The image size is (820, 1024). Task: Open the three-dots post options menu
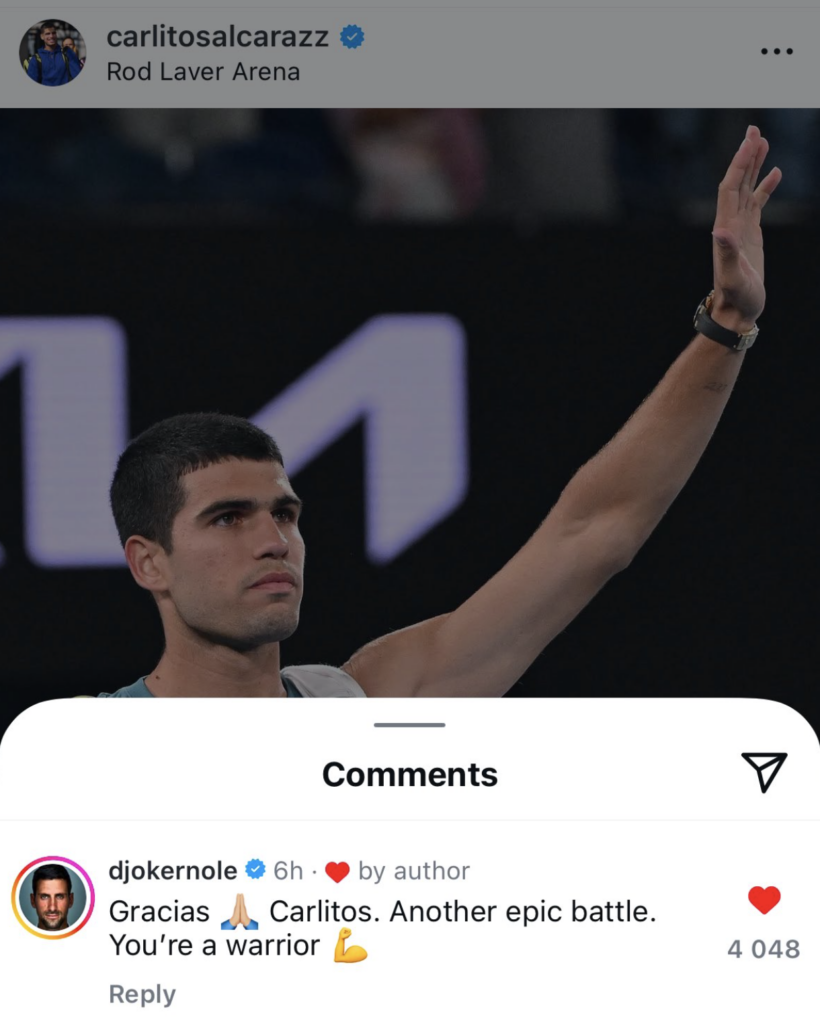776,52
